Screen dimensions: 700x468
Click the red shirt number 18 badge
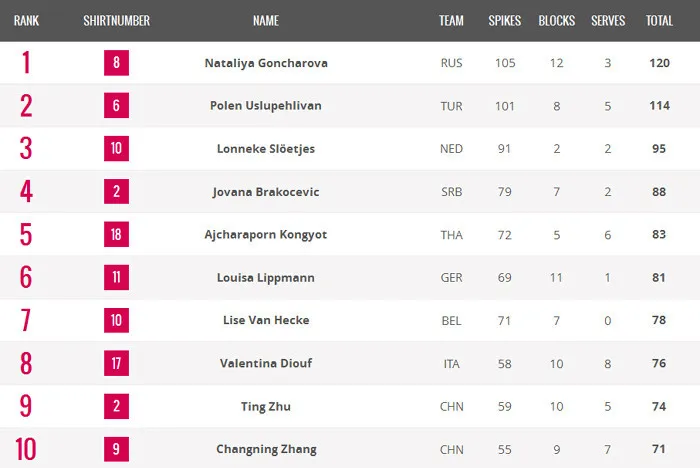point(117,235)
